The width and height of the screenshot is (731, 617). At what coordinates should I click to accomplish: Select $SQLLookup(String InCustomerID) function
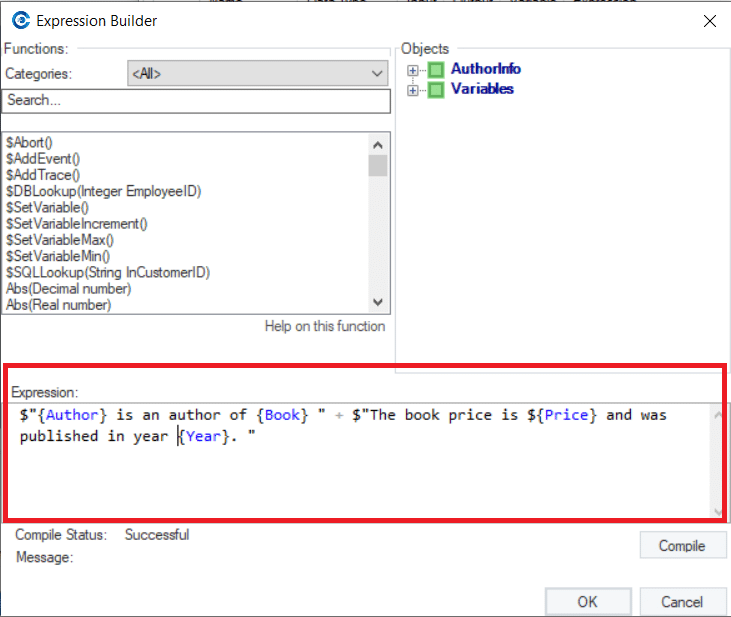point(108,272)
